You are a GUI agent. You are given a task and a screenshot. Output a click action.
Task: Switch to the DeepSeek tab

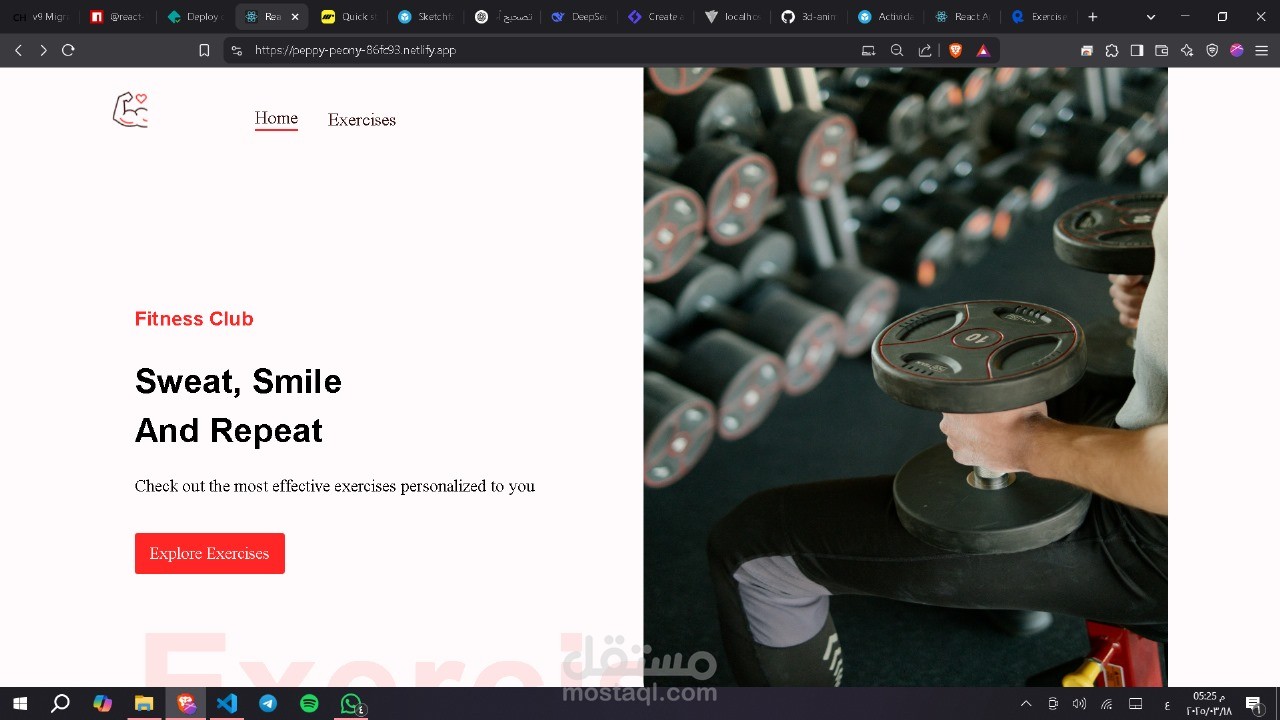pyautogui.click(x=578, y=16)
